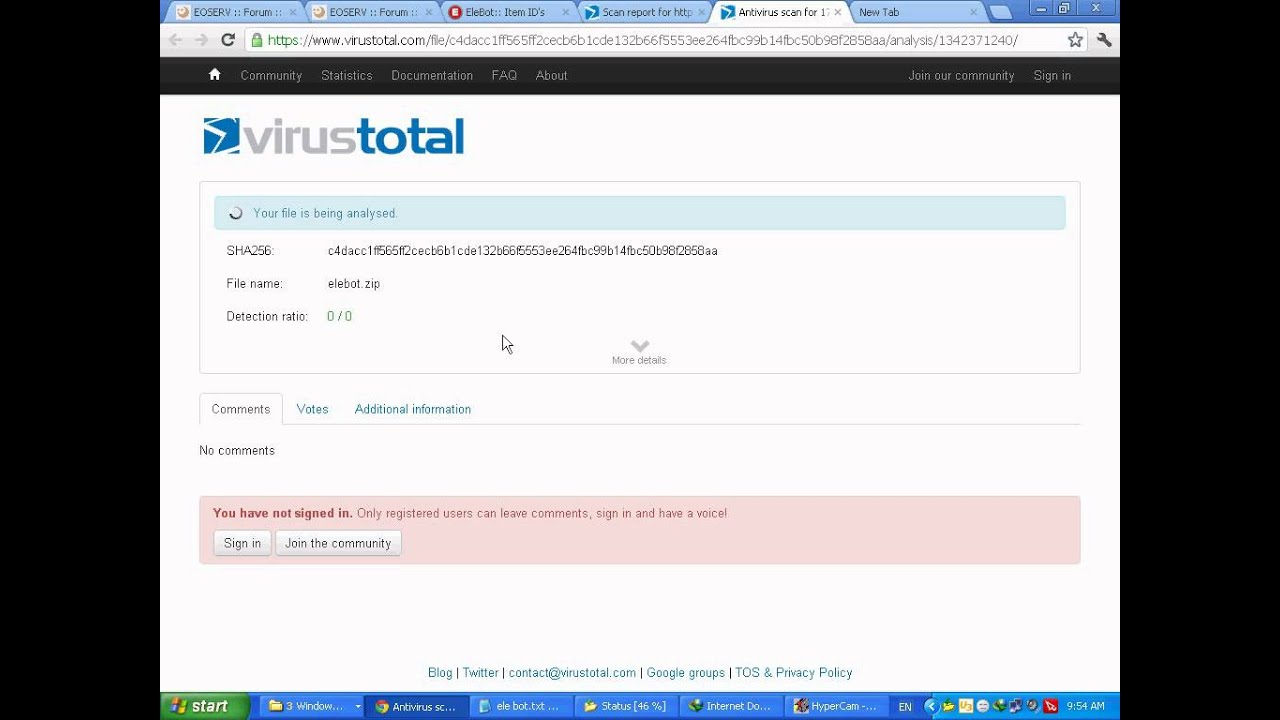Expand More details of the scan
The width and height of the screenshot is (1280, 720).
tap(639, 351)
